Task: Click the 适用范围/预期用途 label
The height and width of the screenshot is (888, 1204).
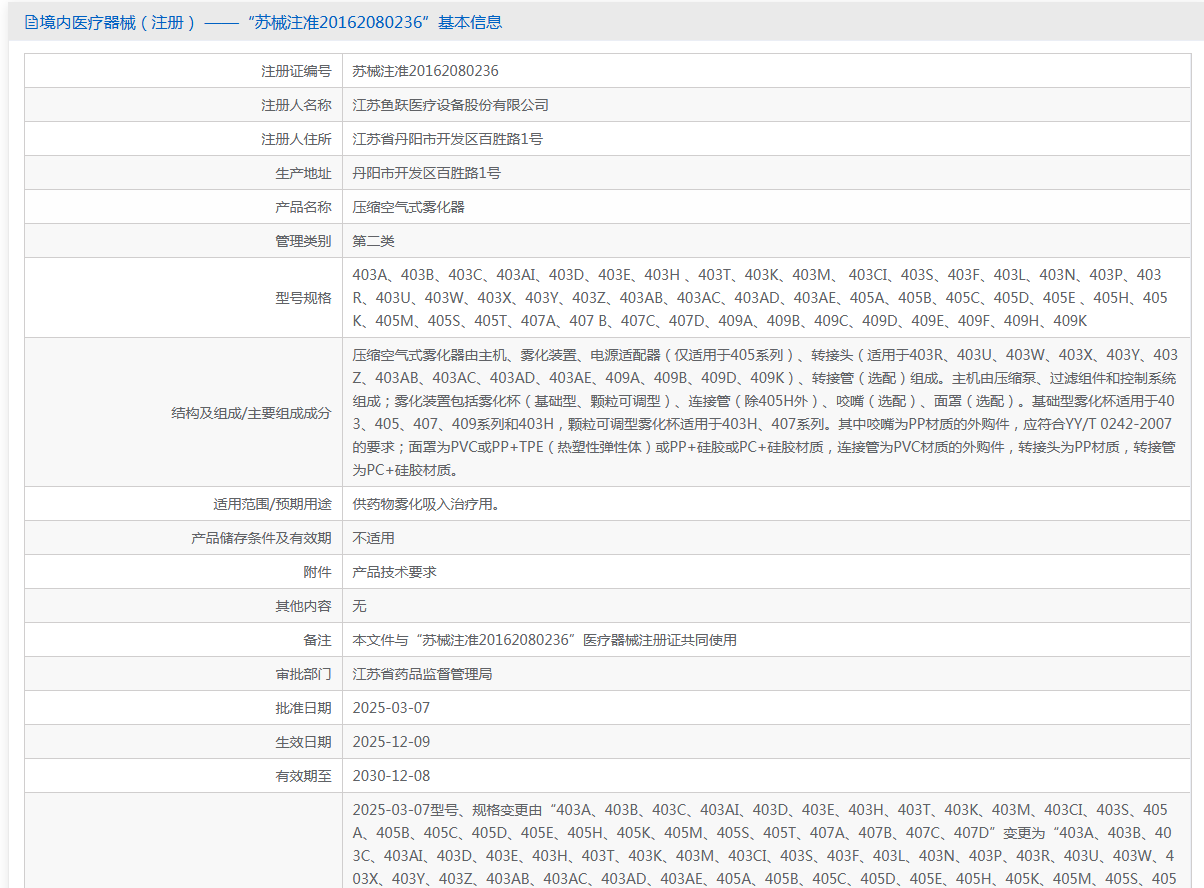Action: click(x=272, y=504)
